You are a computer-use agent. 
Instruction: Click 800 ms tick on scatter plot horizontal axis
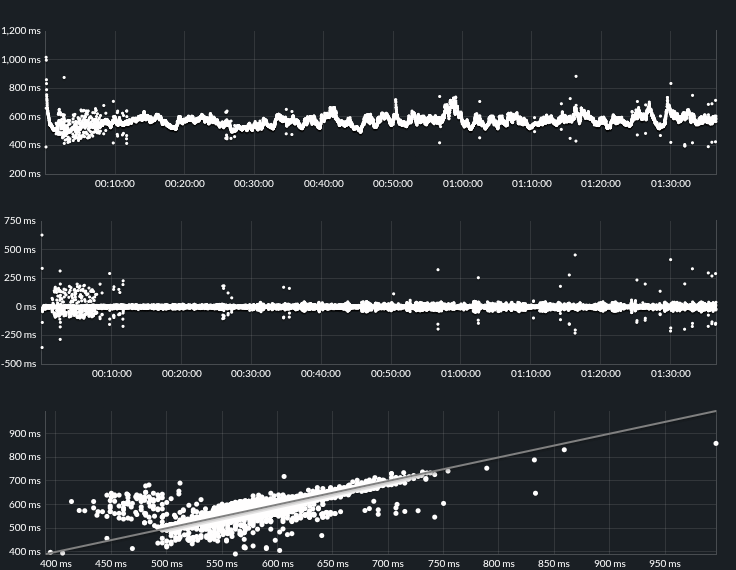498,563
